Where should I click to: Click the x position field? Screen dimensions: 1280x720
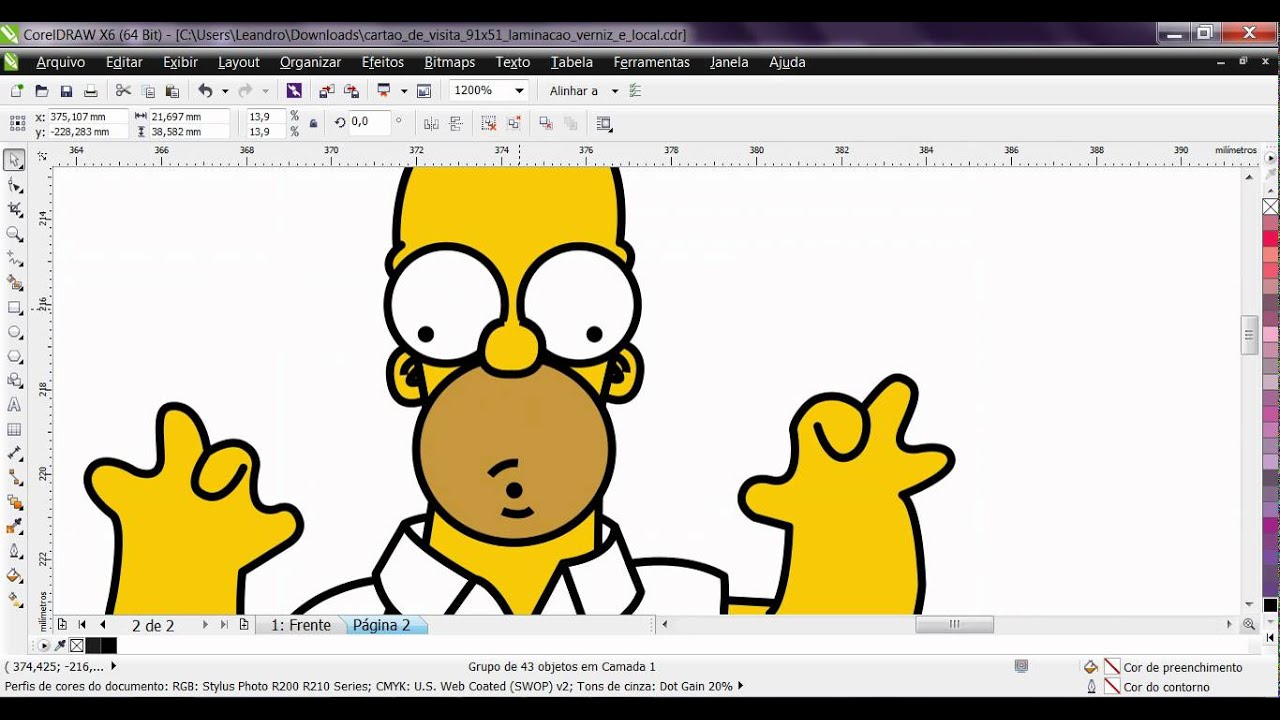pos(88,117)
